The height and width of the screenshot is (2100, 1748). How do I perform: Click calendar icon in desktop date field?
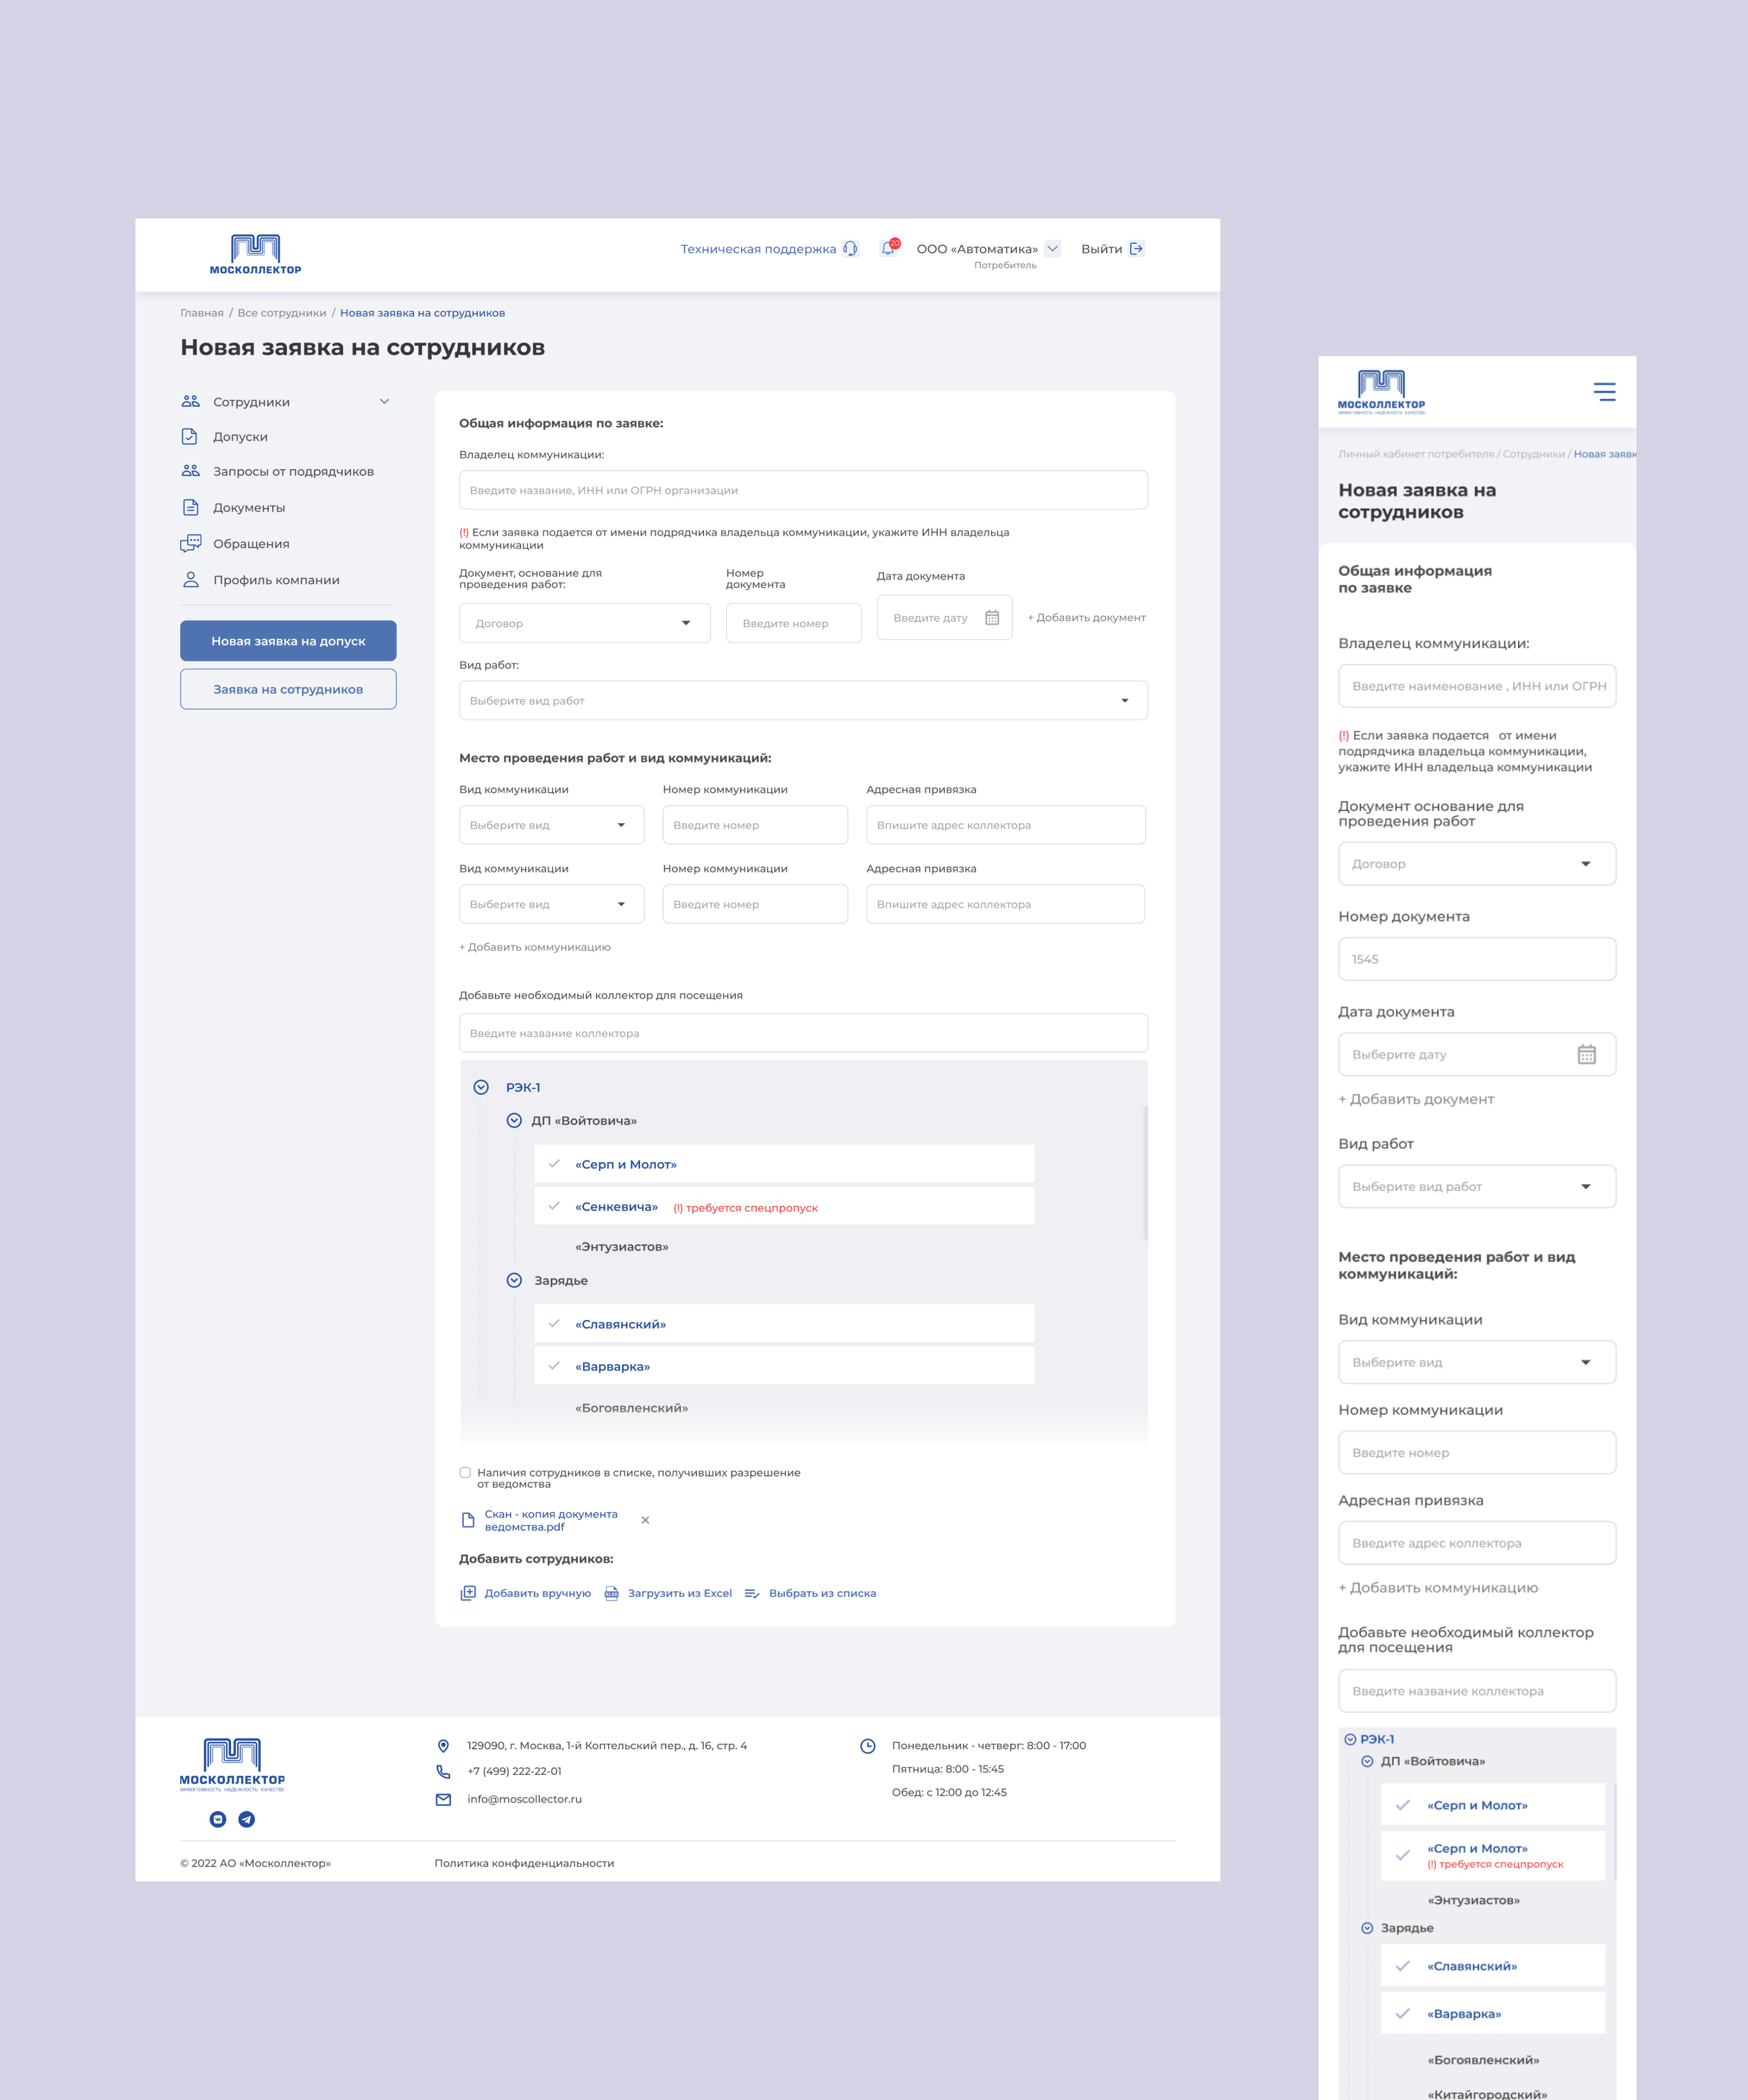[x=992, y=618]
